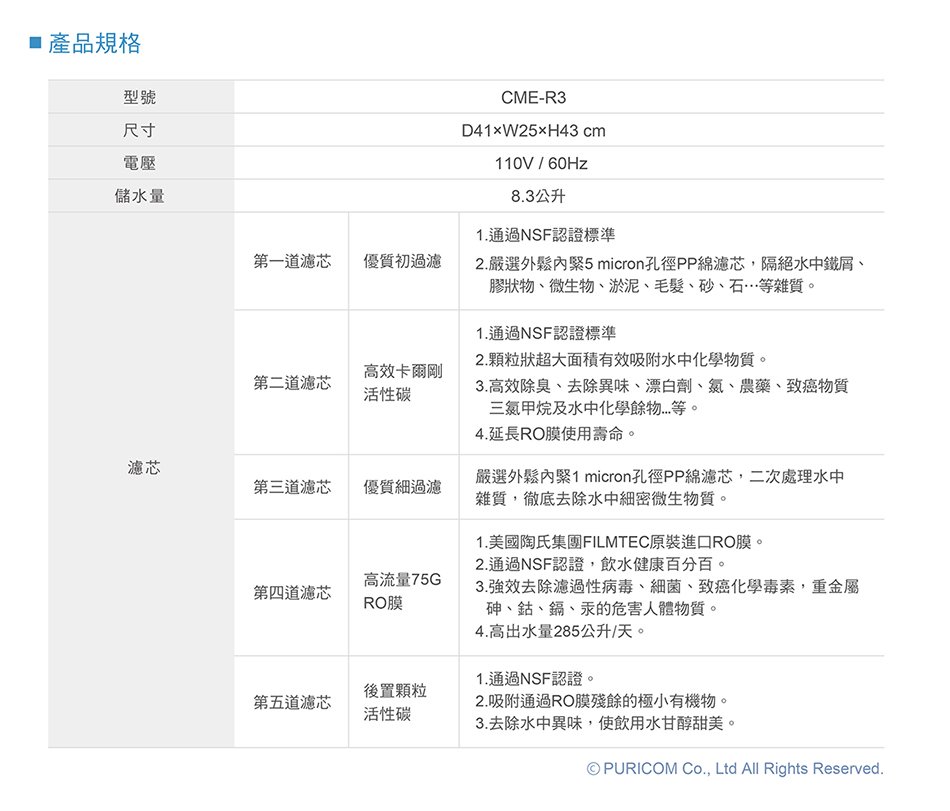Click line 4.延長RO膜使用壽命
This screenshot has width=950, height=811.
point(555,434)
